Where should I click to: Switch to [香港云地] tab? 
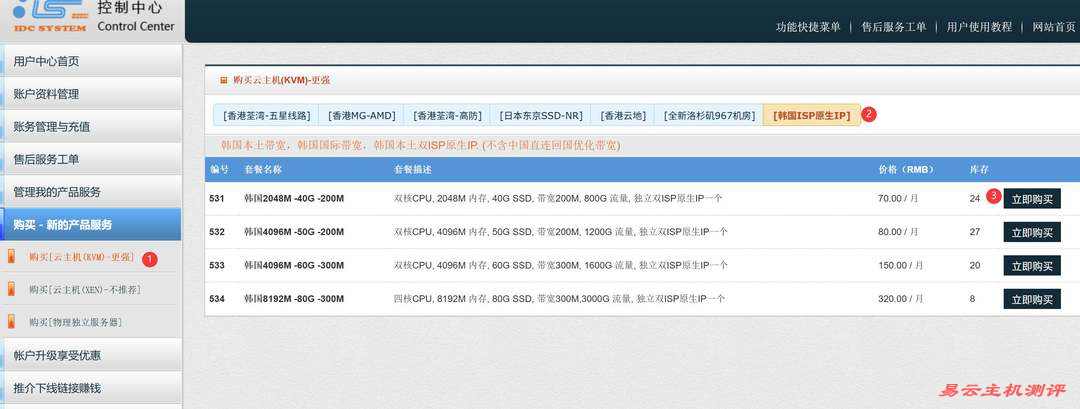[x=623, y=116]
